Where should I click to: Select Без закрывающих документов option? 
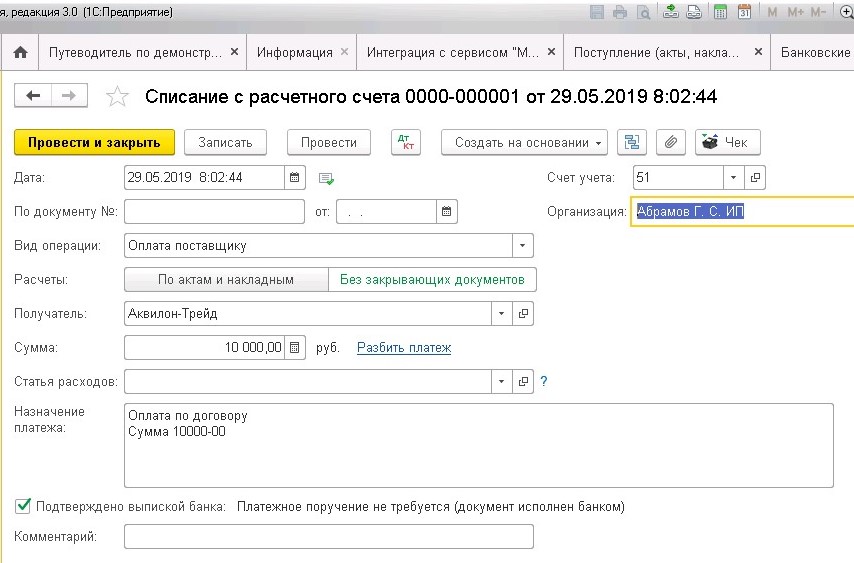coord(432,280)
